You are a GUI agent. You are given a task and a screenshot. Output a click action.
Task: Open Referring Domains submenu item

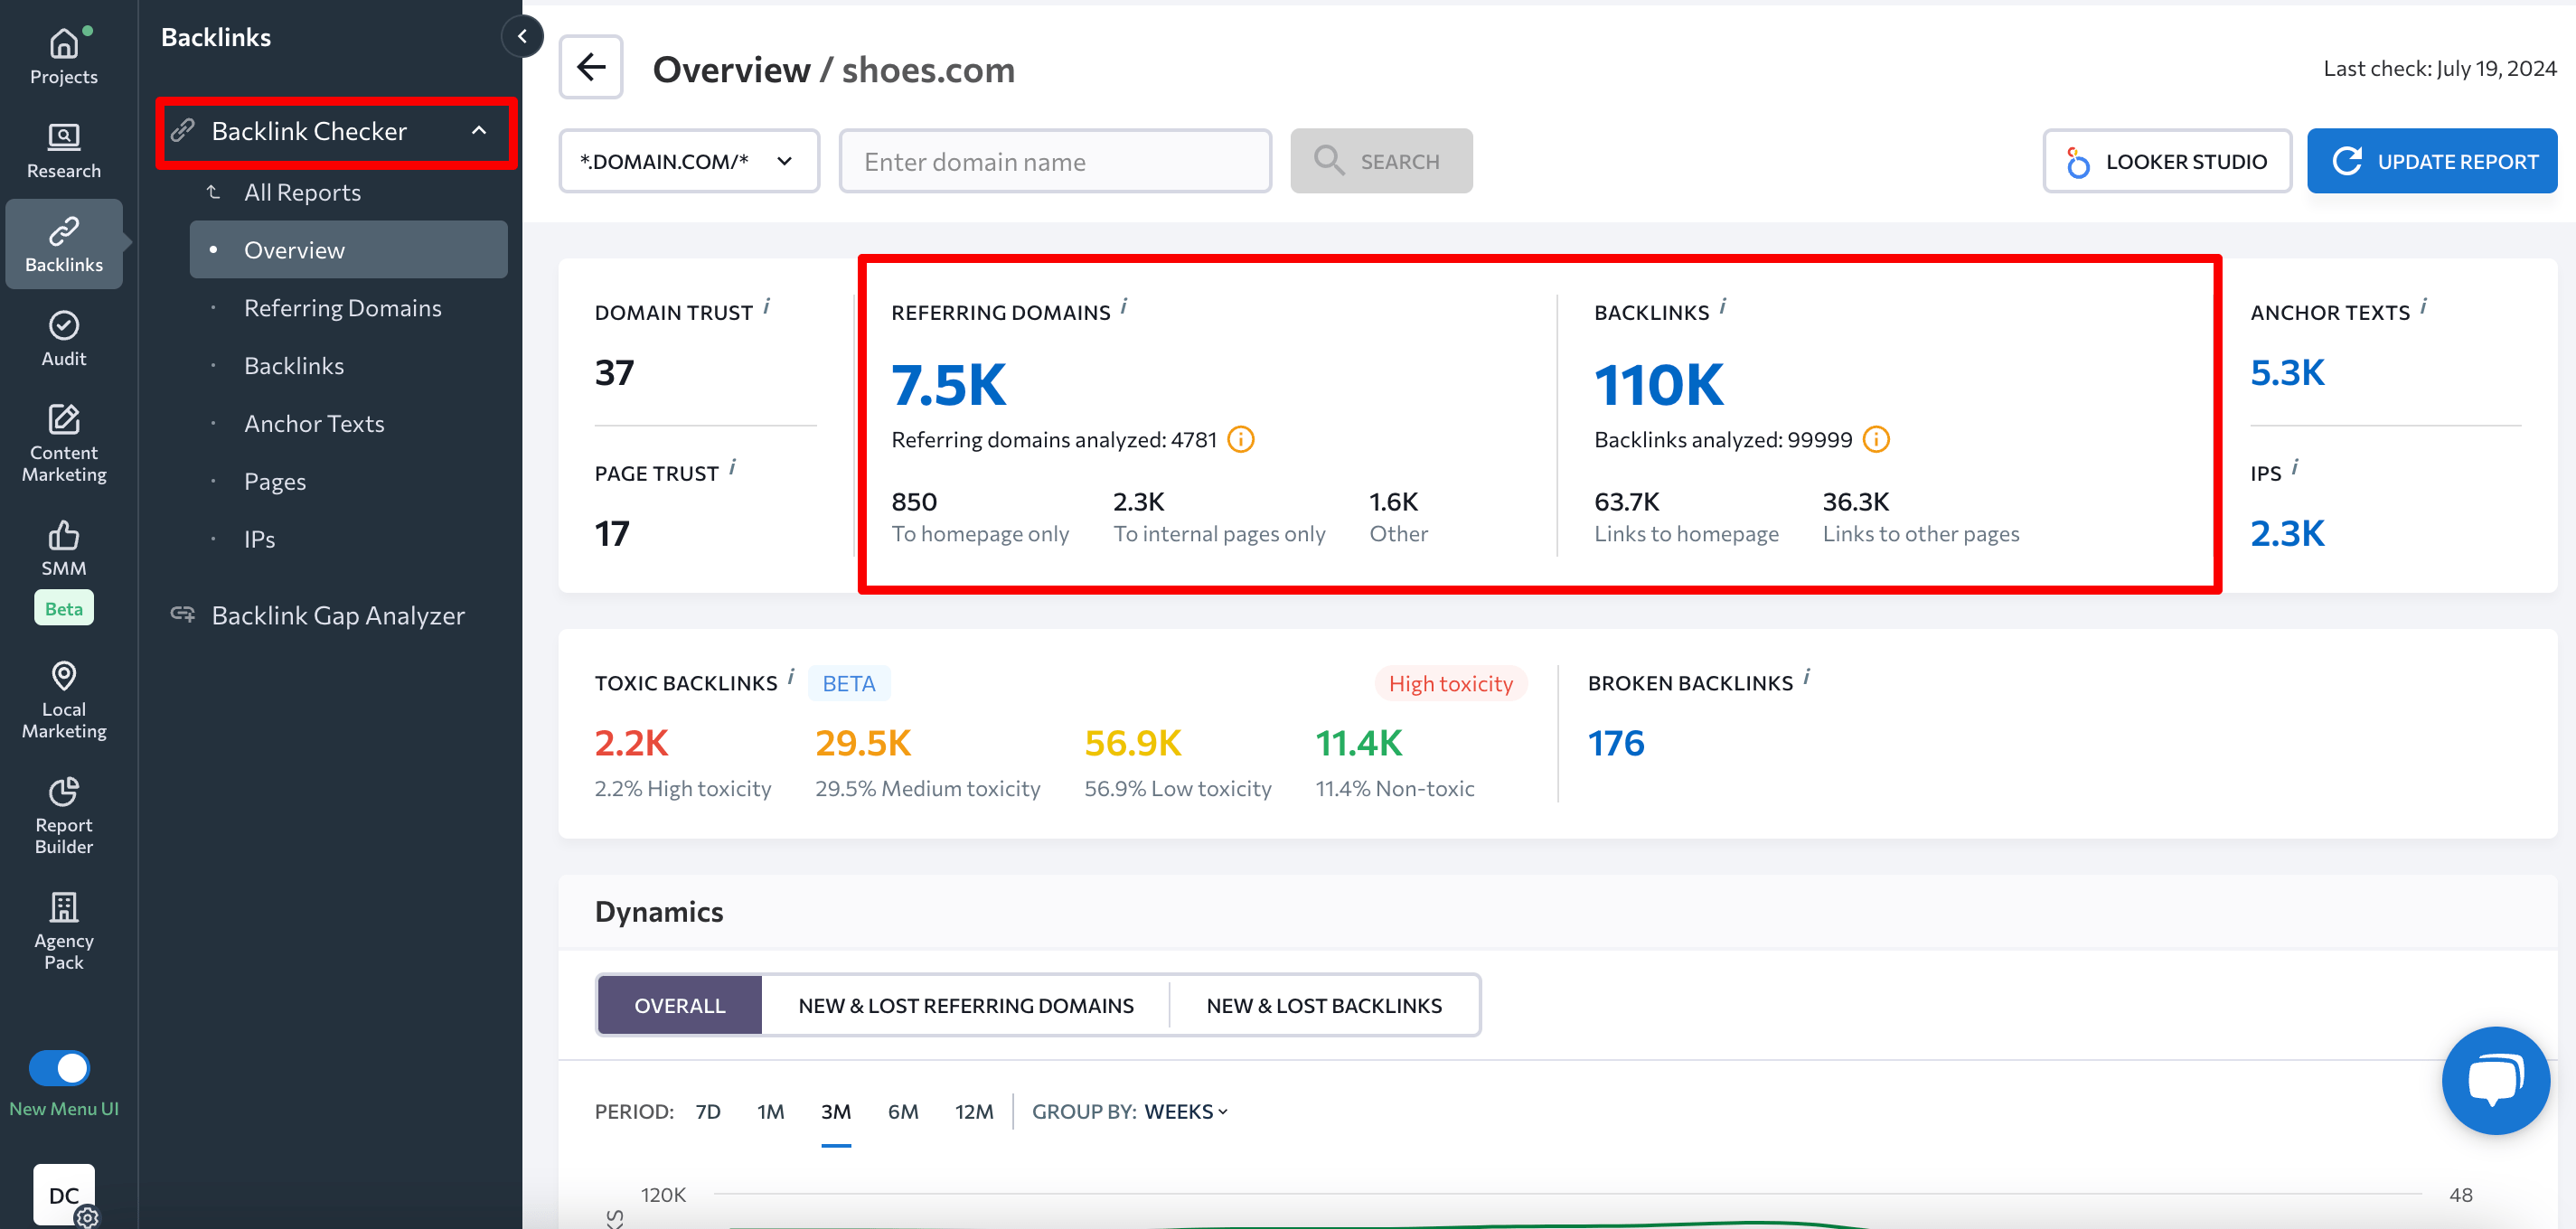[x=342, y=308]
